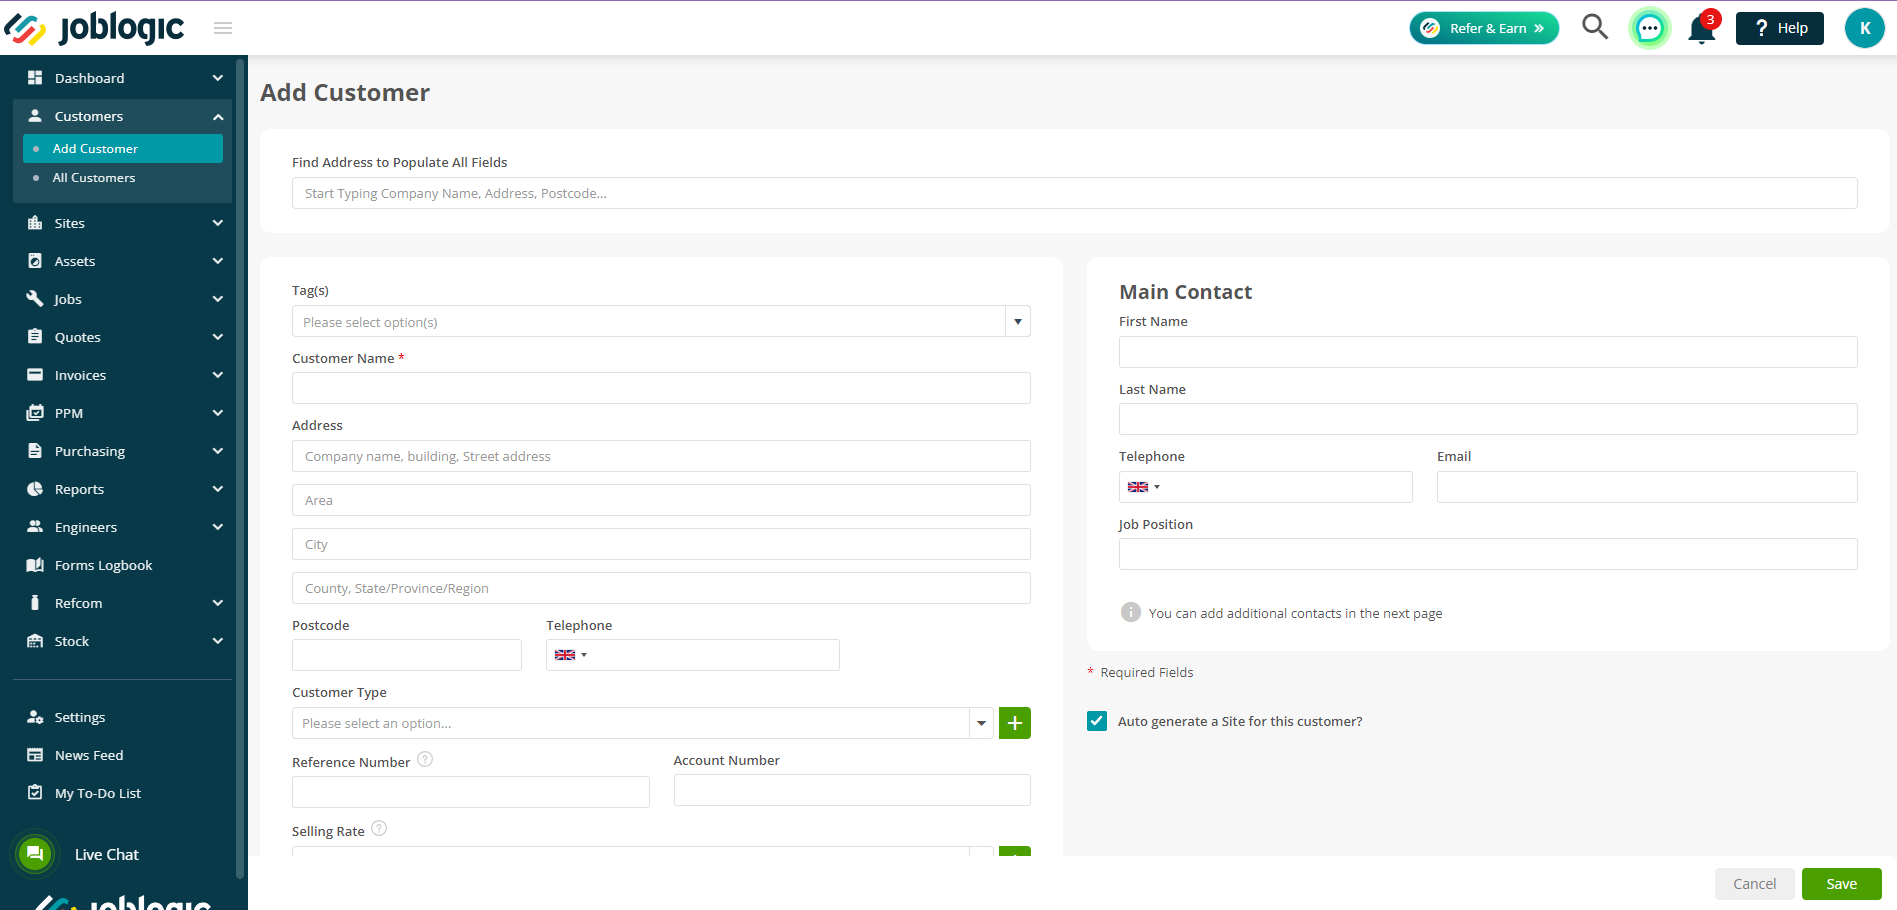This screenshot has width=1897, height=910.
Task: Click the Joblogic logo in header
Action: (x=95, y=28)
